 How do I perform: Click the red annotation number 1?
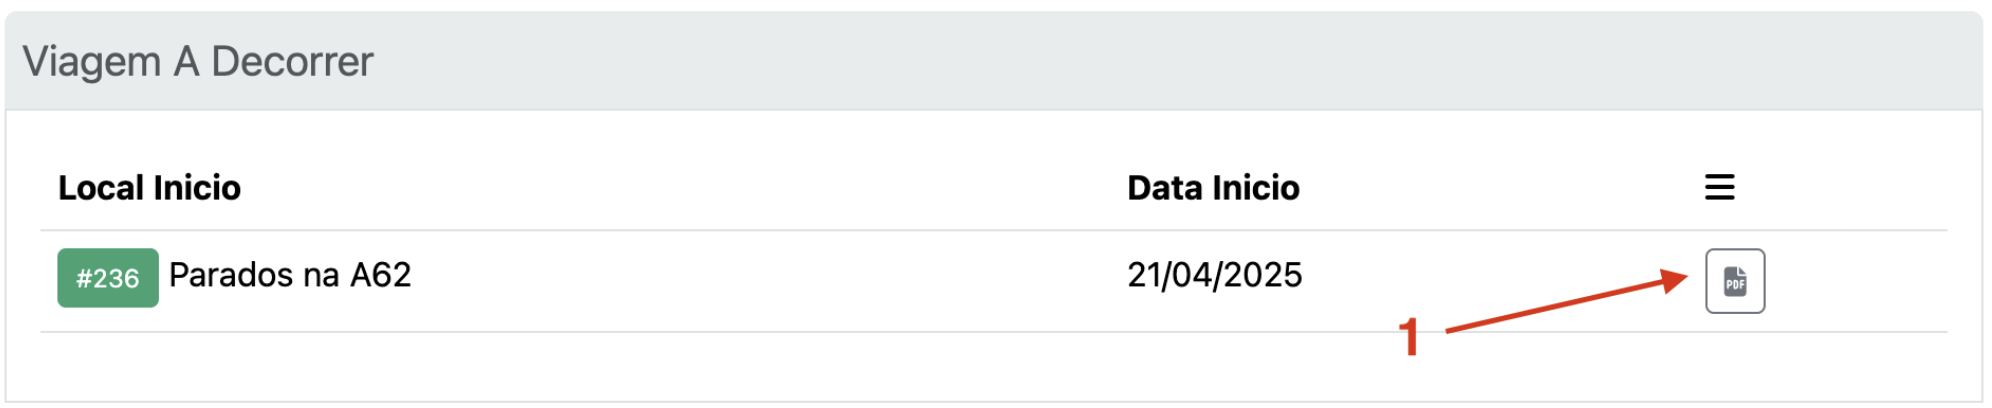pyautogui.click(x=1408, y=337)
